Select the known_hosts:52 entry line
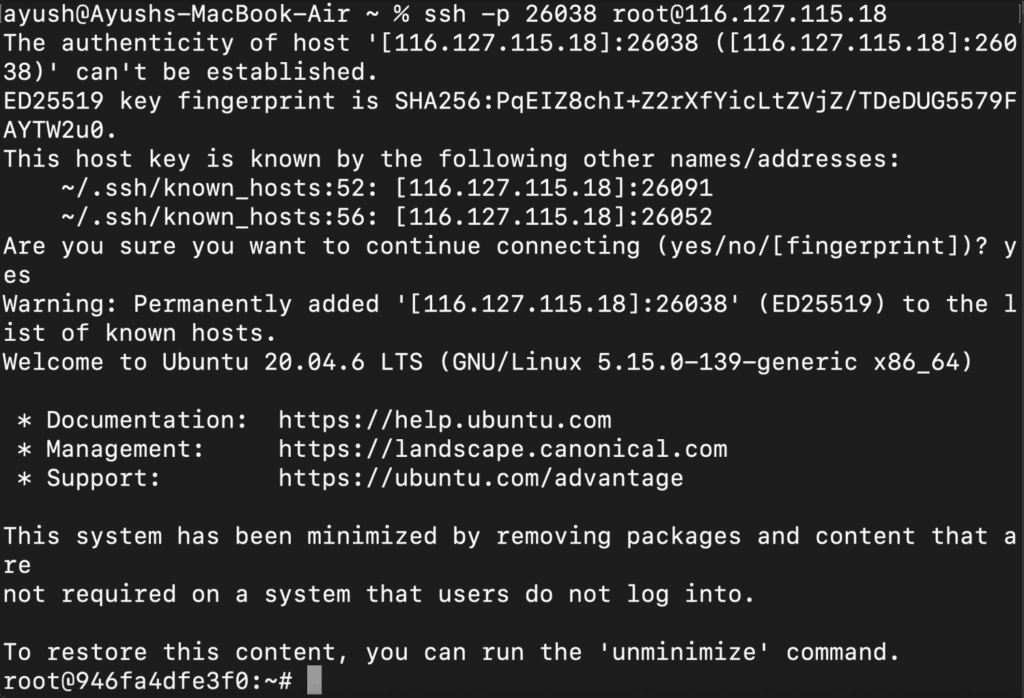The width and height of the screenshot is (1024, 698). [387, 188]
